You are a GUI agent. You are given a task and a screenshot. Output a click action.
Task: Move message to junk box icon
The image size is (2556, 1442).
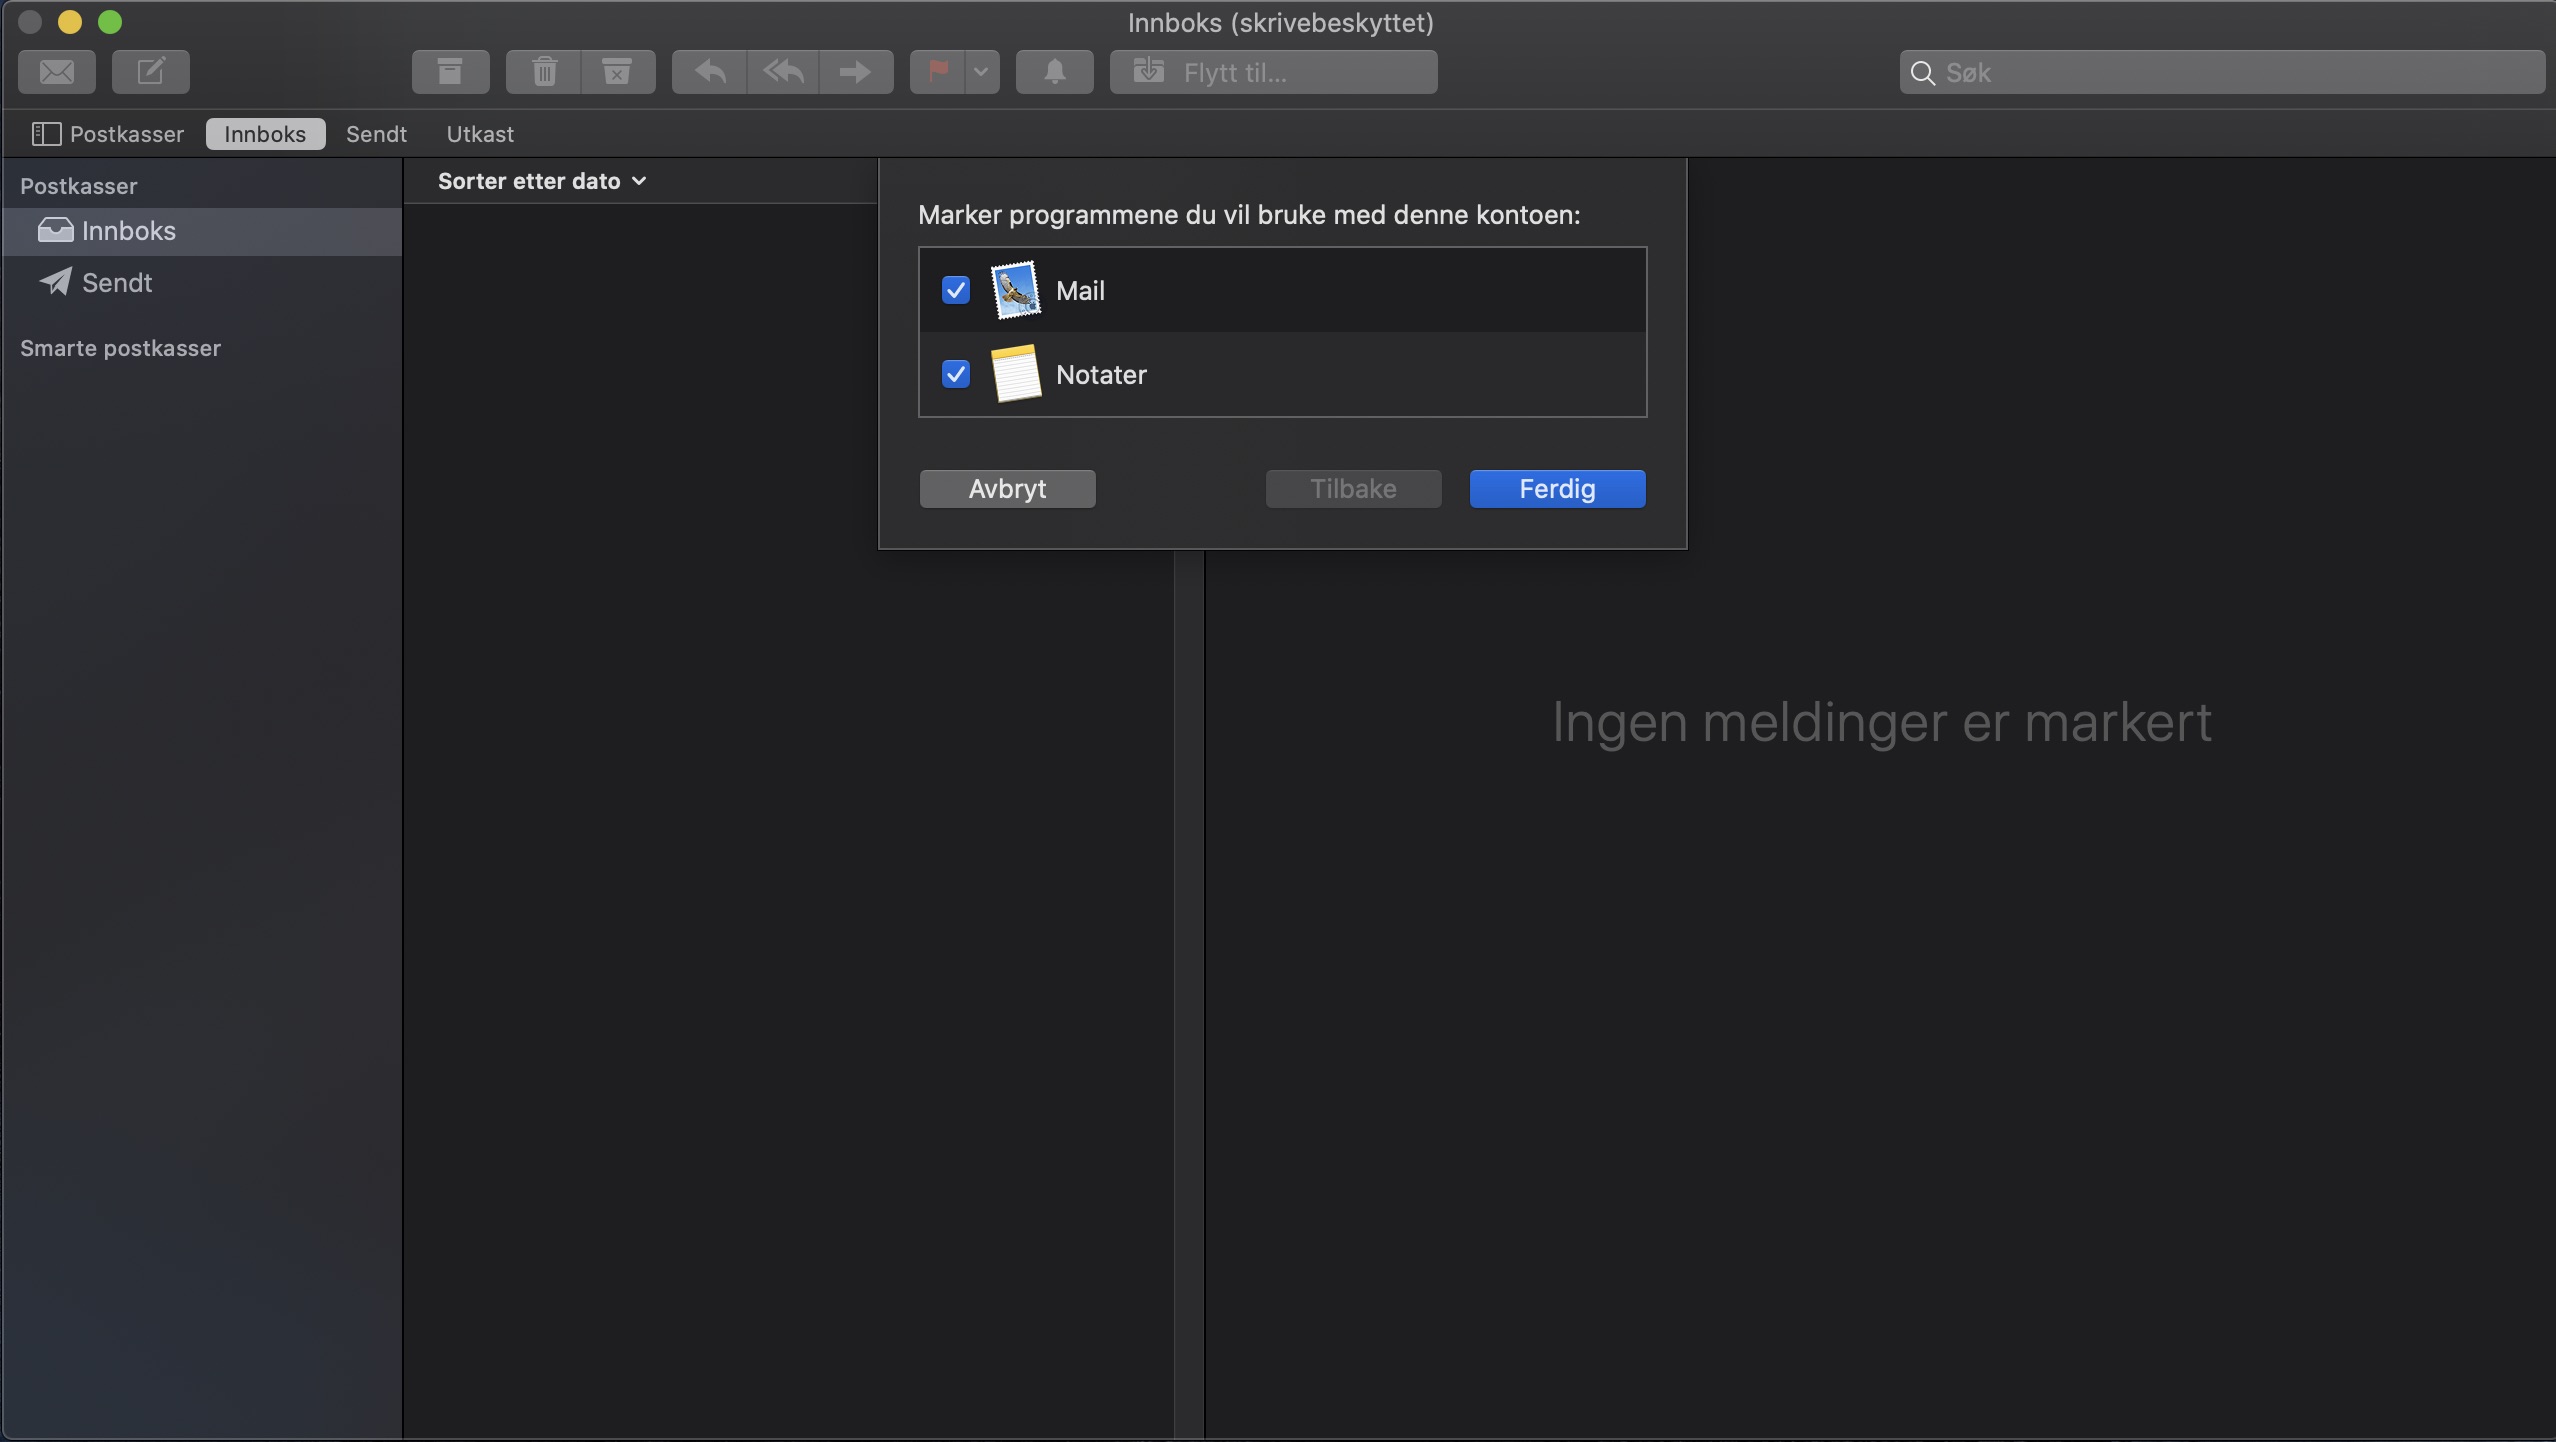click(618, 72)
